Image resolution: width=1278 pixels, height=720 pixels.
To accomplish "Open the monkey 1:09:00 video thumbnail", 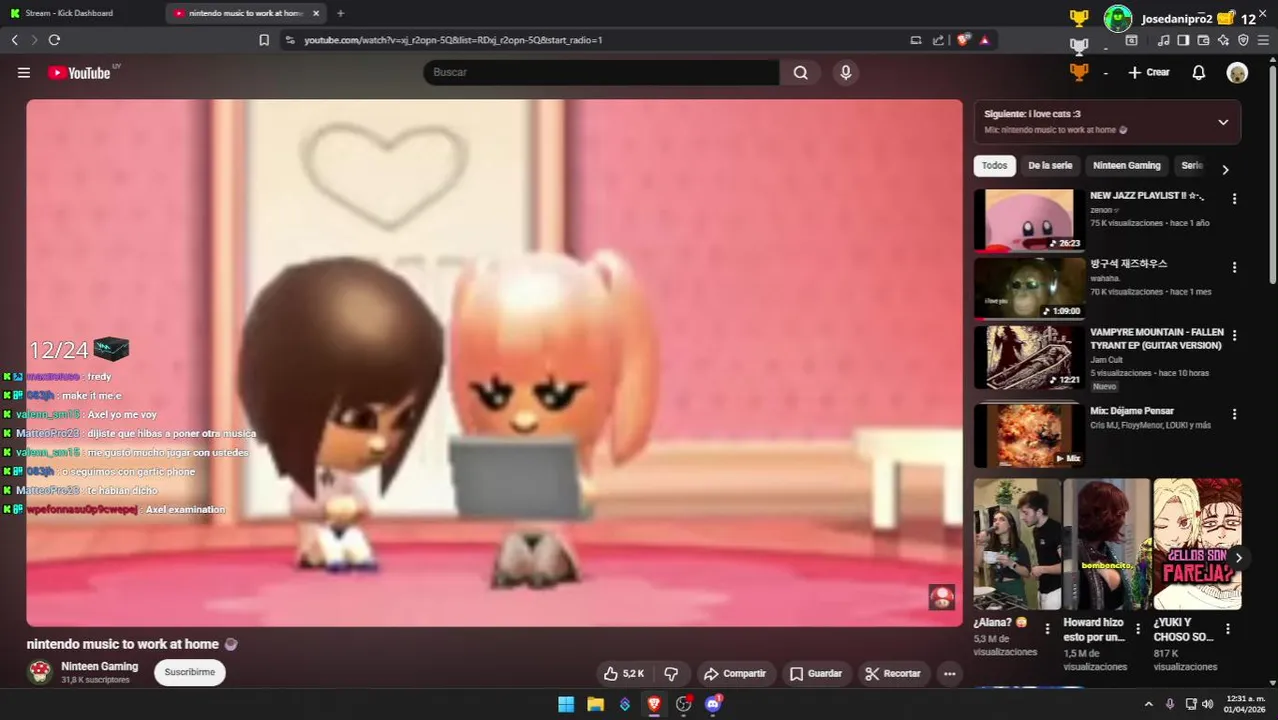I will point(1029,288).
